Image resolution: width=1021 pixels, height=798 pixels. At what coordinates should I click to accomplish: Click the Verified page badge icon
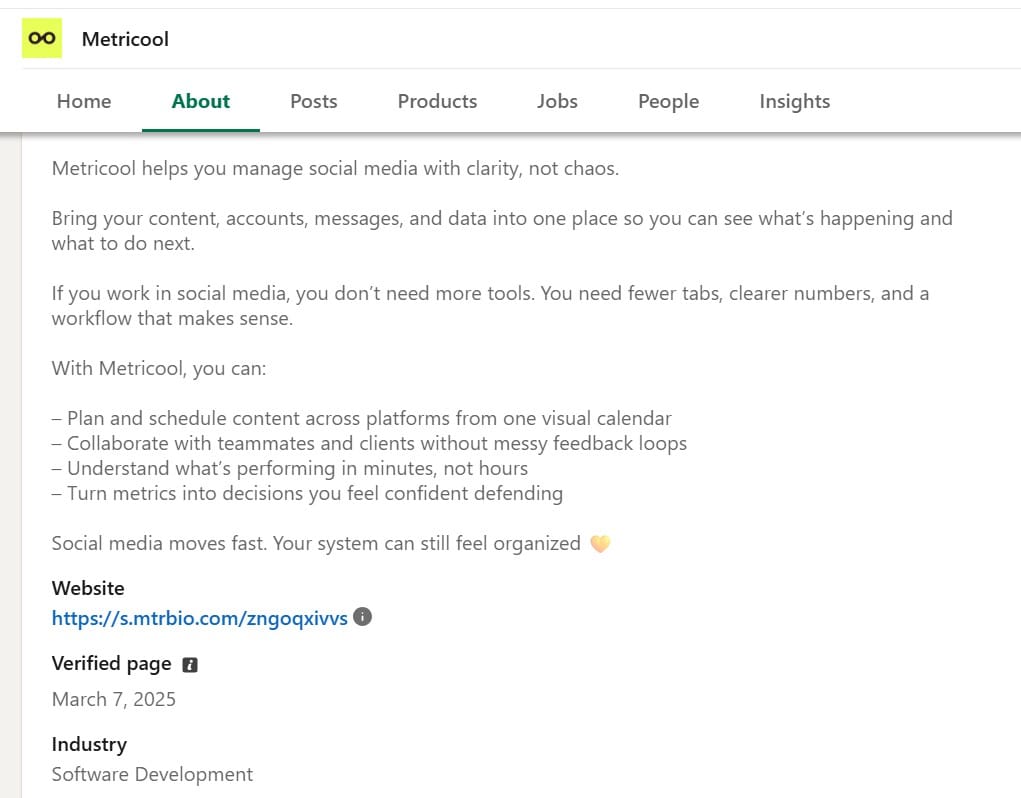click(189, 665)
